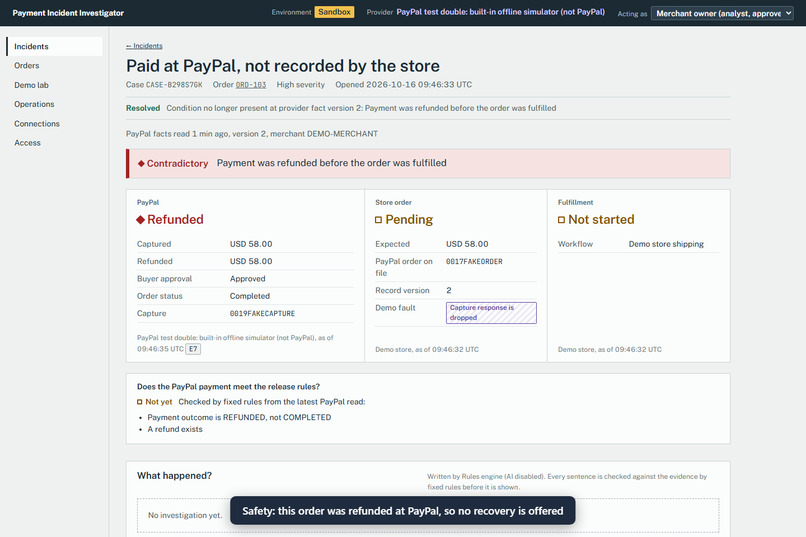Open the Connections page
Viewport: 806px width, 537px height.
37,124
